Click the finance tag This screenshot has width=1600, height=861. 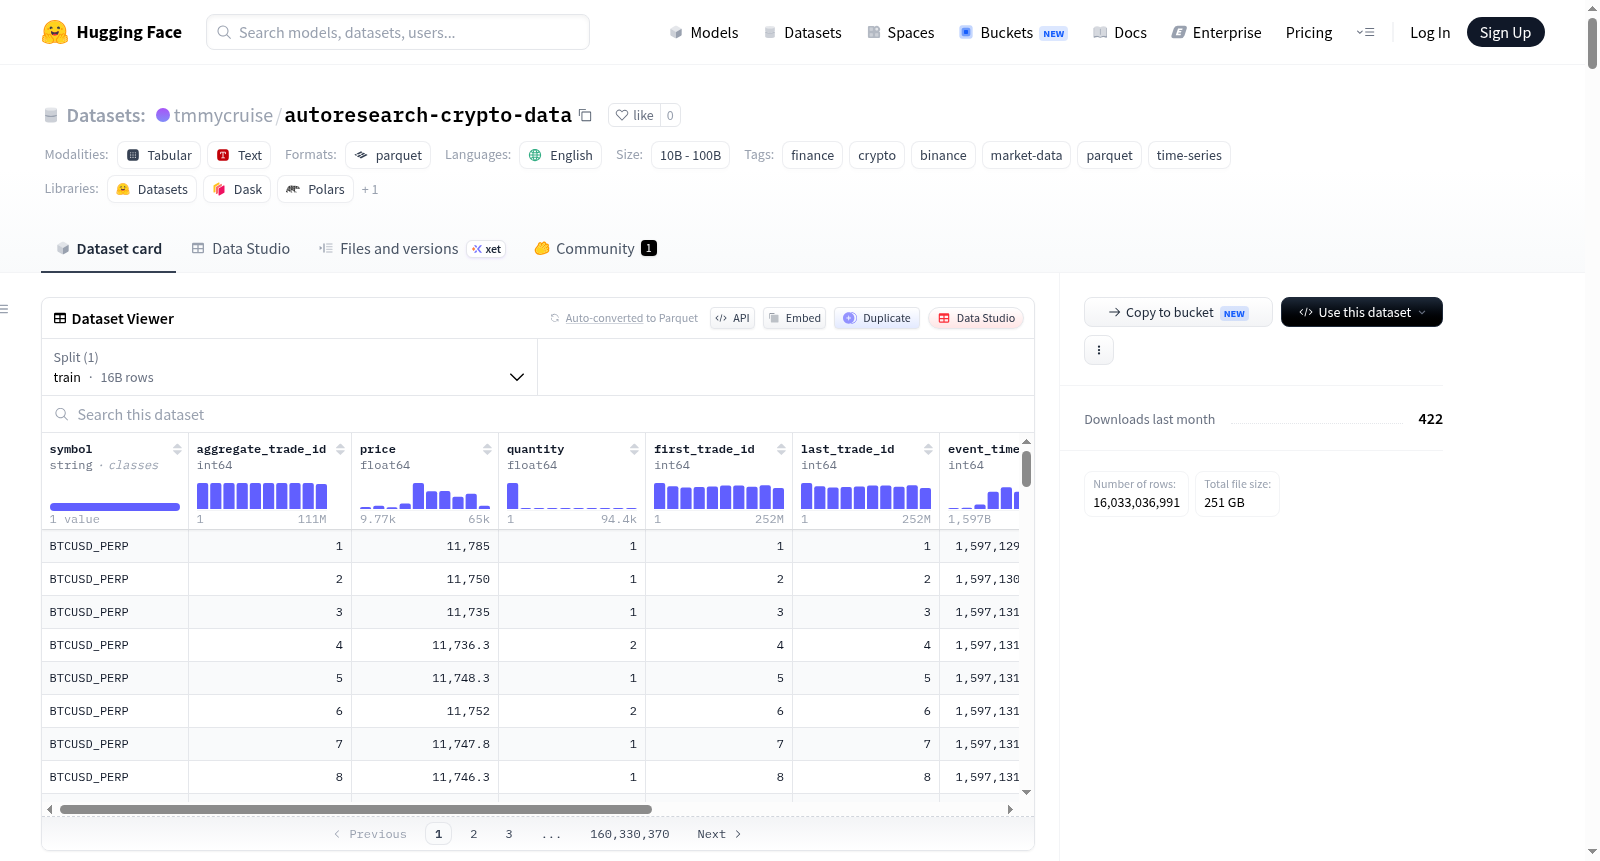812,155
